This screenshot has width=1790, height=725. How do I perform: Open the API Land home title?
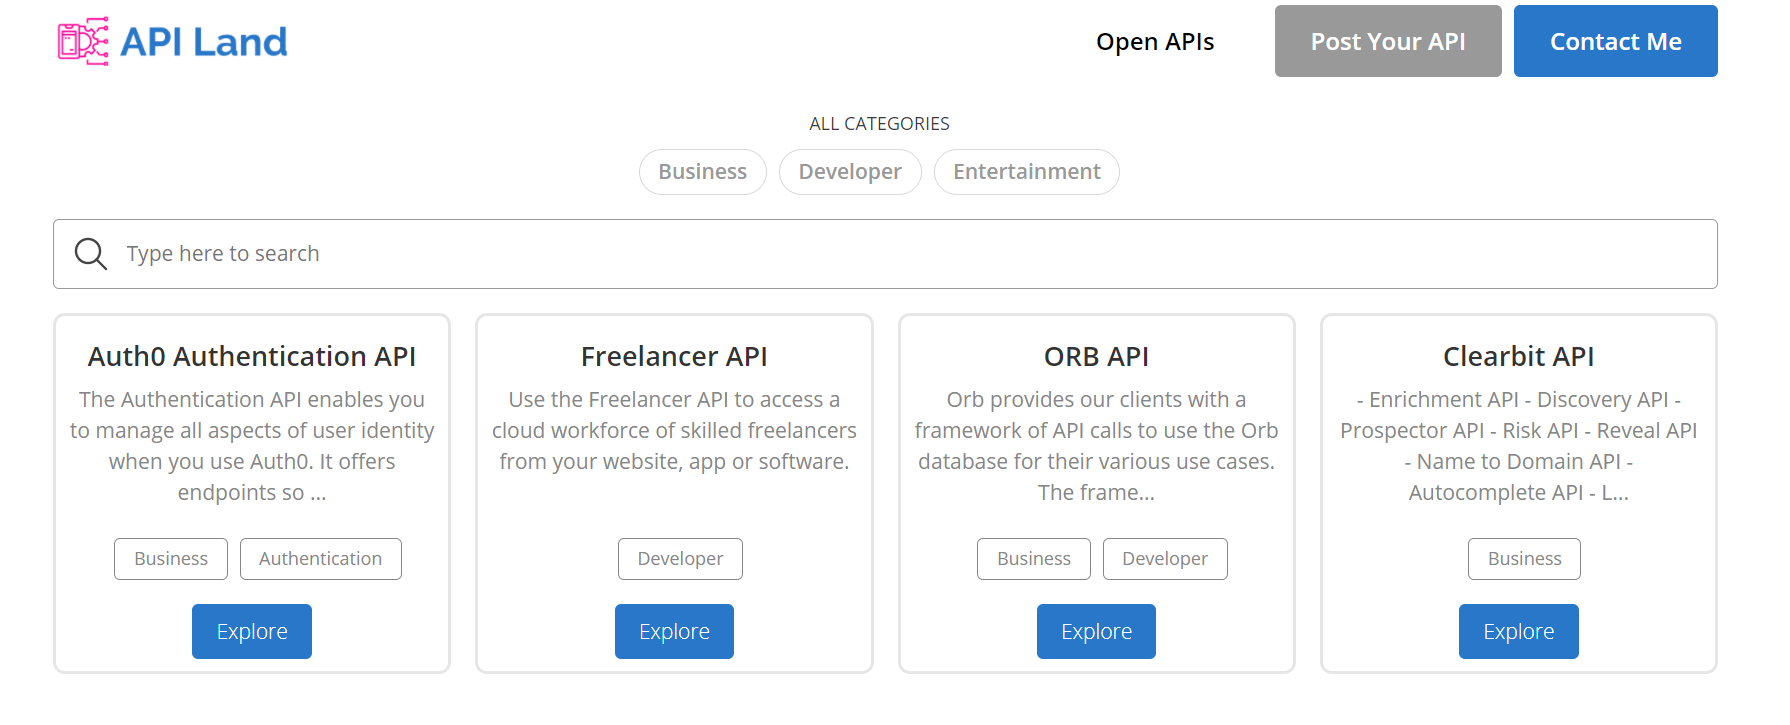click(x=204, y=42)
